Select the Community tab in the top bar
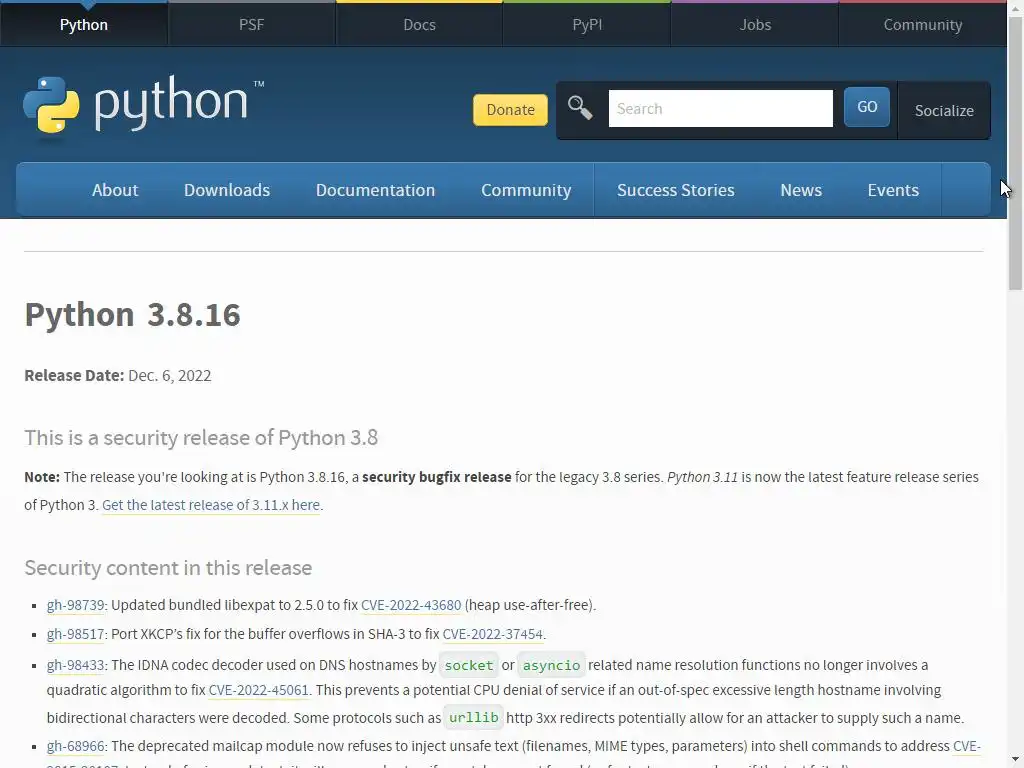This screenshot has width=1024, height=768. tap(923, 24)
